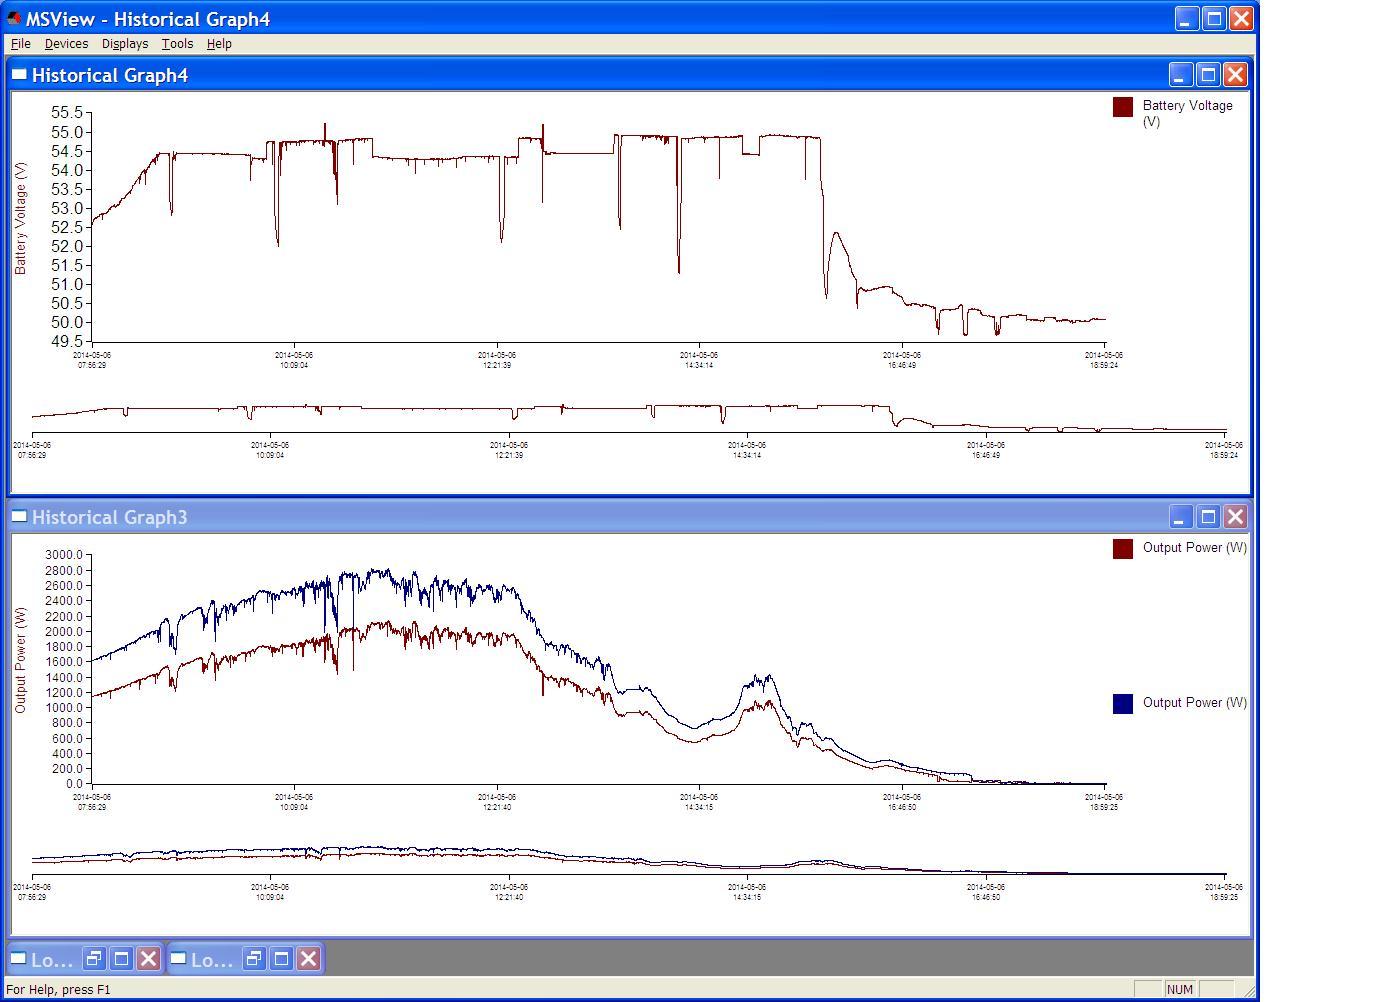Open the Tools menu
This screenshot has width=1400, height=1002.
pos(177,44)
